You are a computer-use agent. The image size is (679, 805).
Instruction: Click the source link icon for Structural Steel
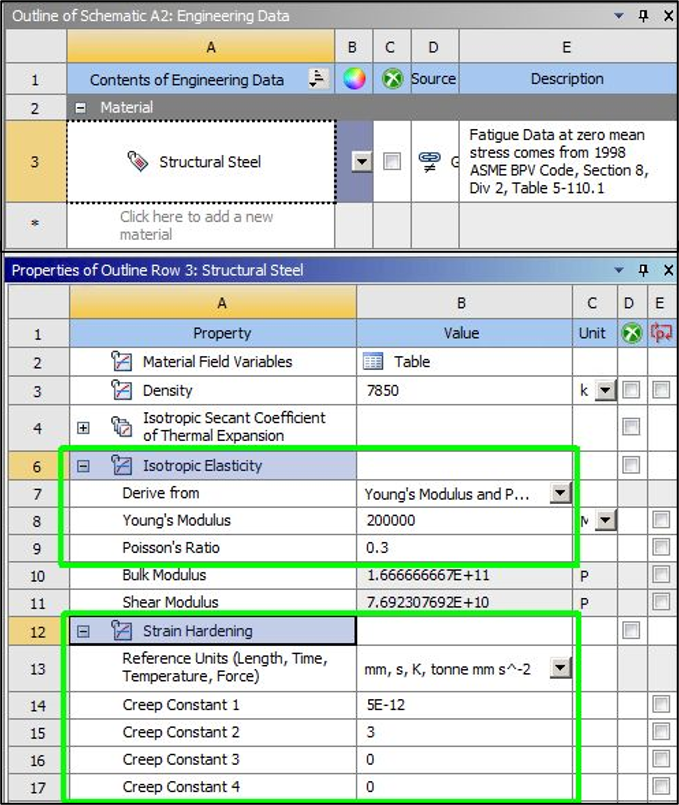tap(429, 161)
